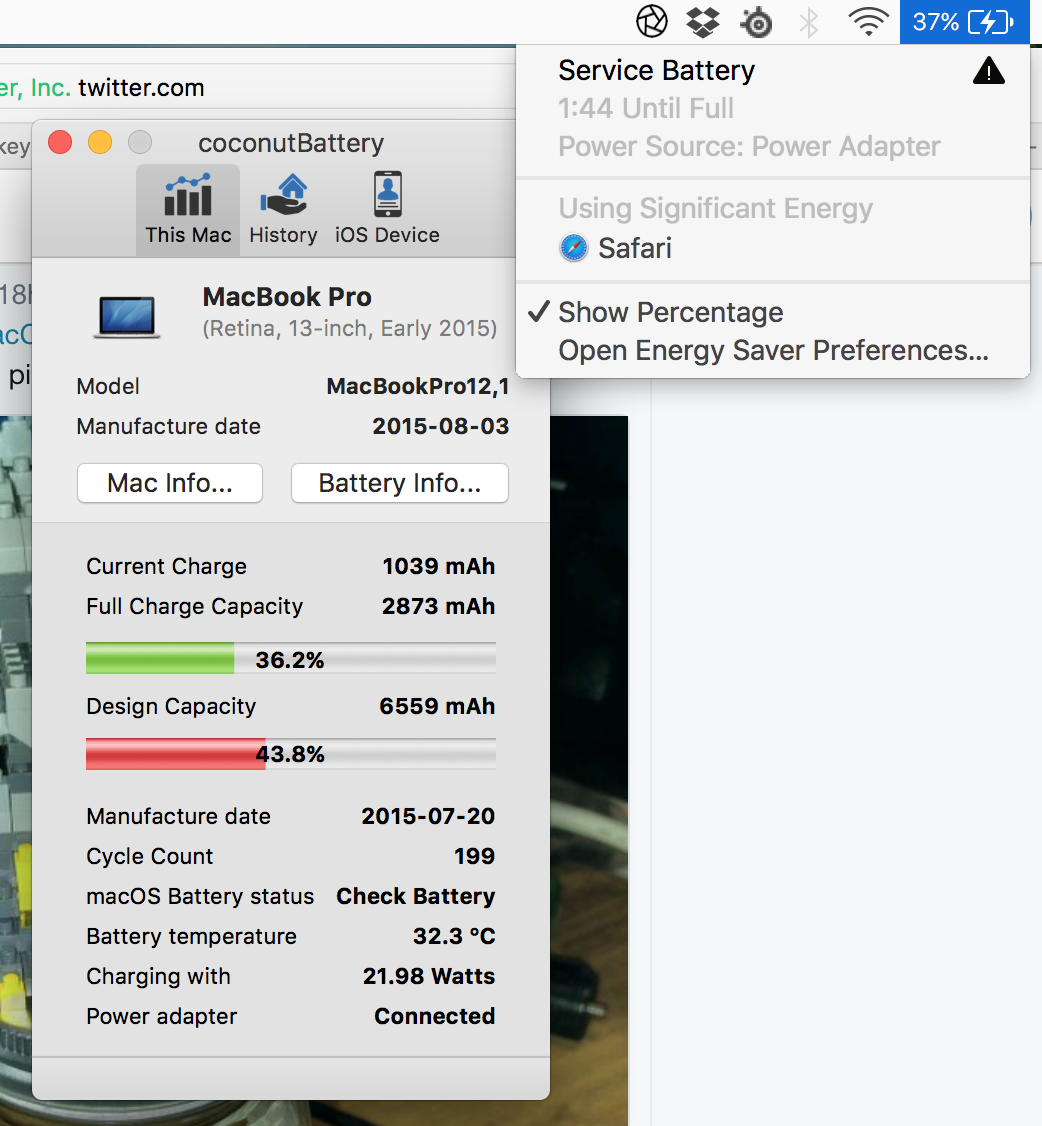Click the 37% battery menu bar item
The width and height of the screenshot is (1042, 1126).
click(964, 22)
